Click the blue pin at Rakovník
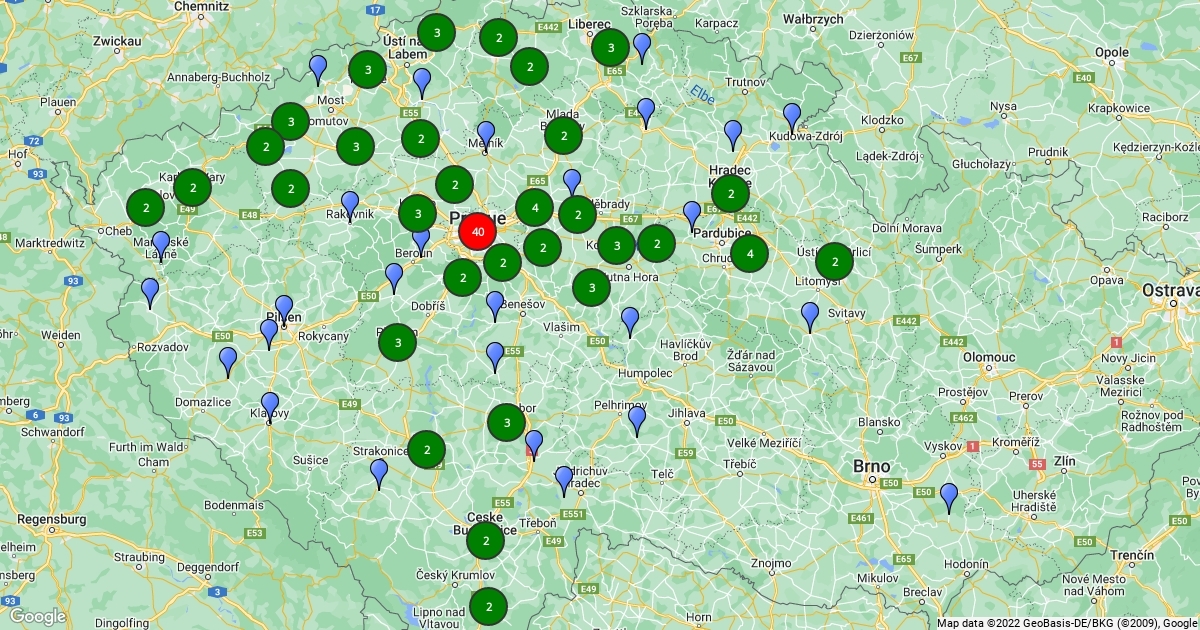 click(350, 204)
